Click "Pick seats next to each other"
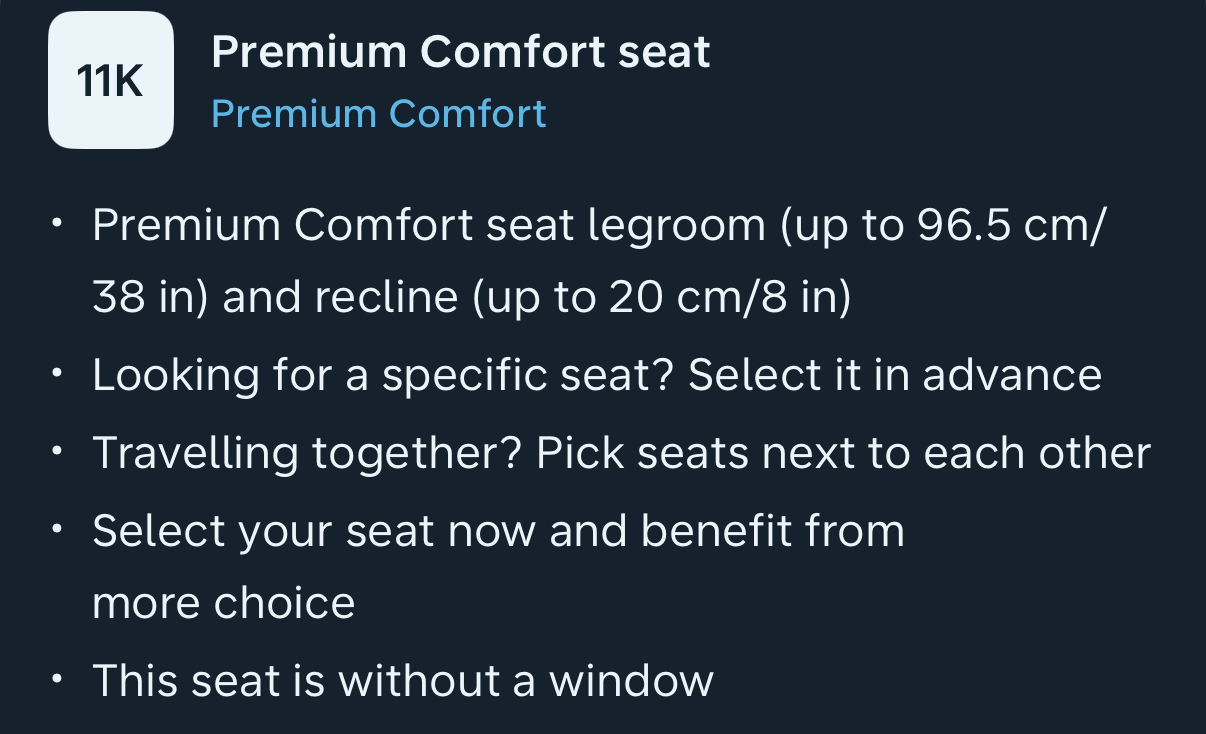This screenshot has height=734, width=1206. [x=843, y=453]
